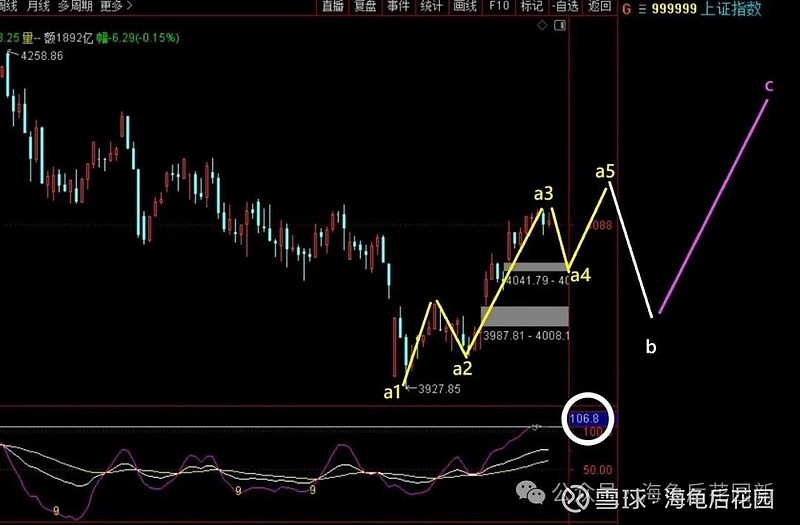Open the 事件 events menu
This screenshot has width=800, height=525.
tap(398, 6)
